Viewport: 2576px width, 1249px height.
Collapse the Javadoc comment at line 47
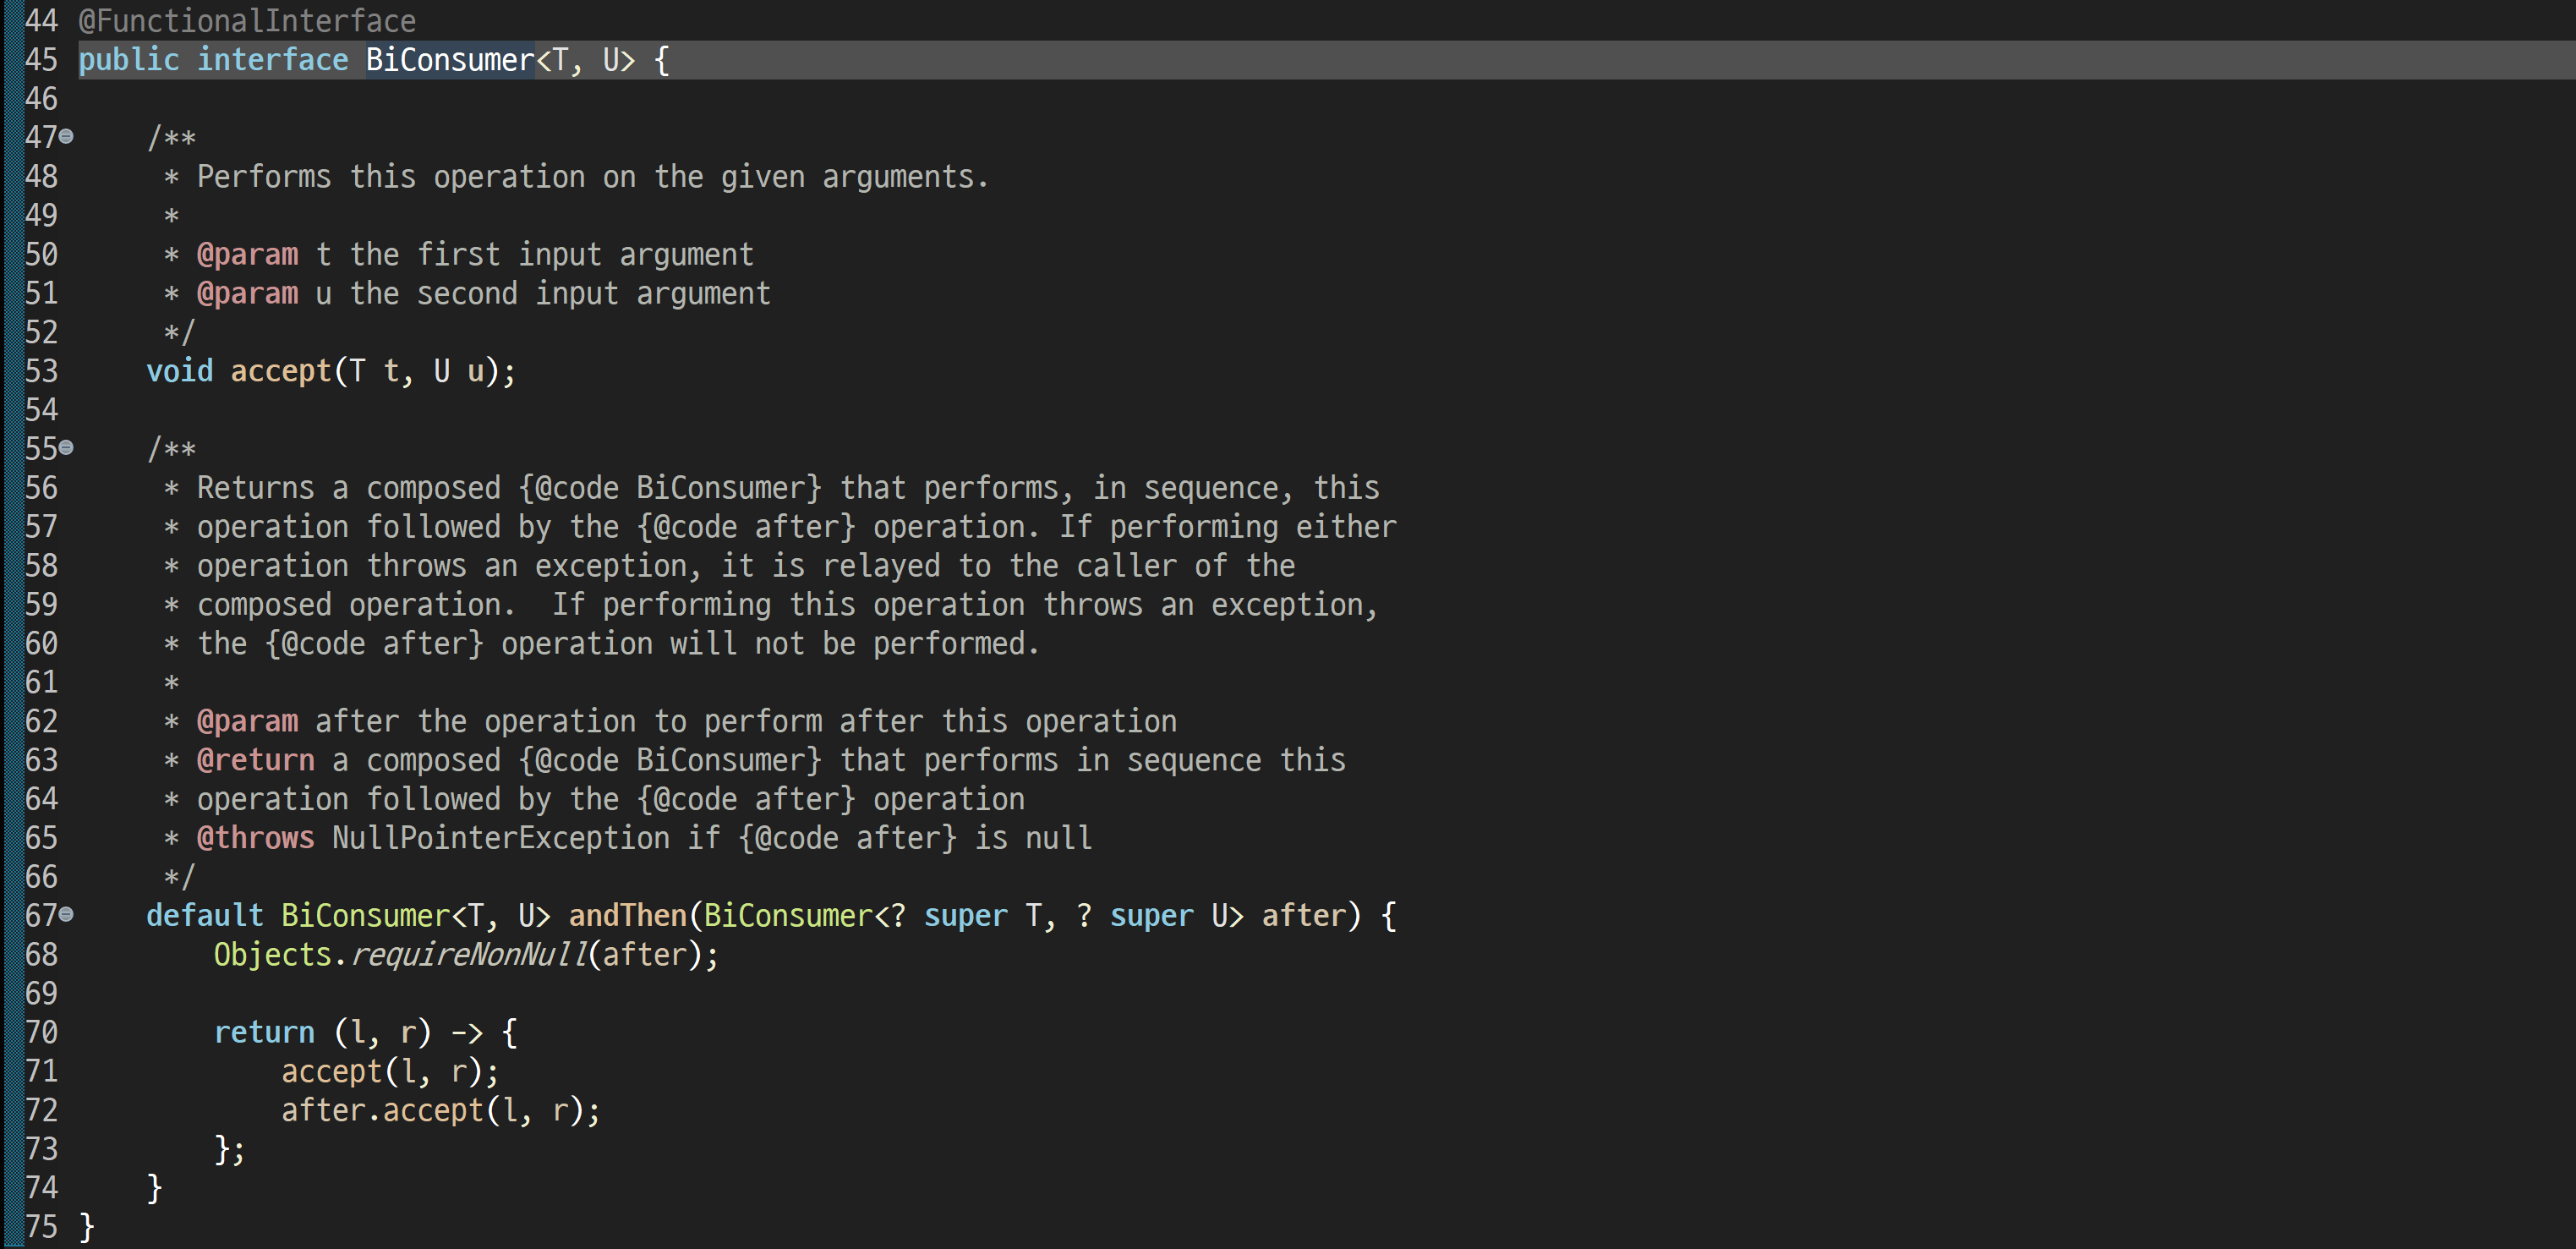point(66,136)
